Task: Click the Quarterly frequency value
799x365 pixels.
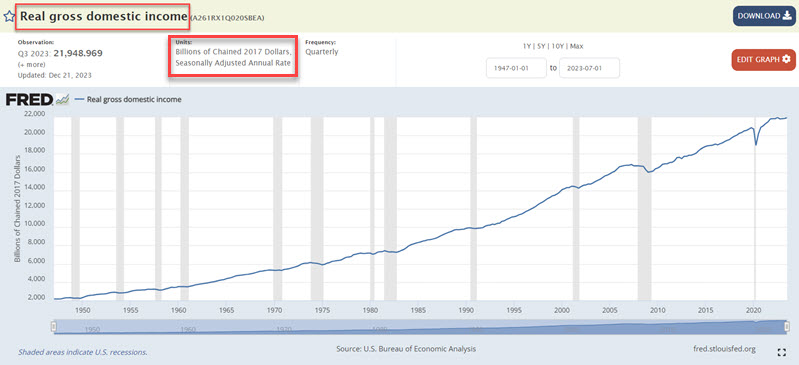Action: pos(322,52)
